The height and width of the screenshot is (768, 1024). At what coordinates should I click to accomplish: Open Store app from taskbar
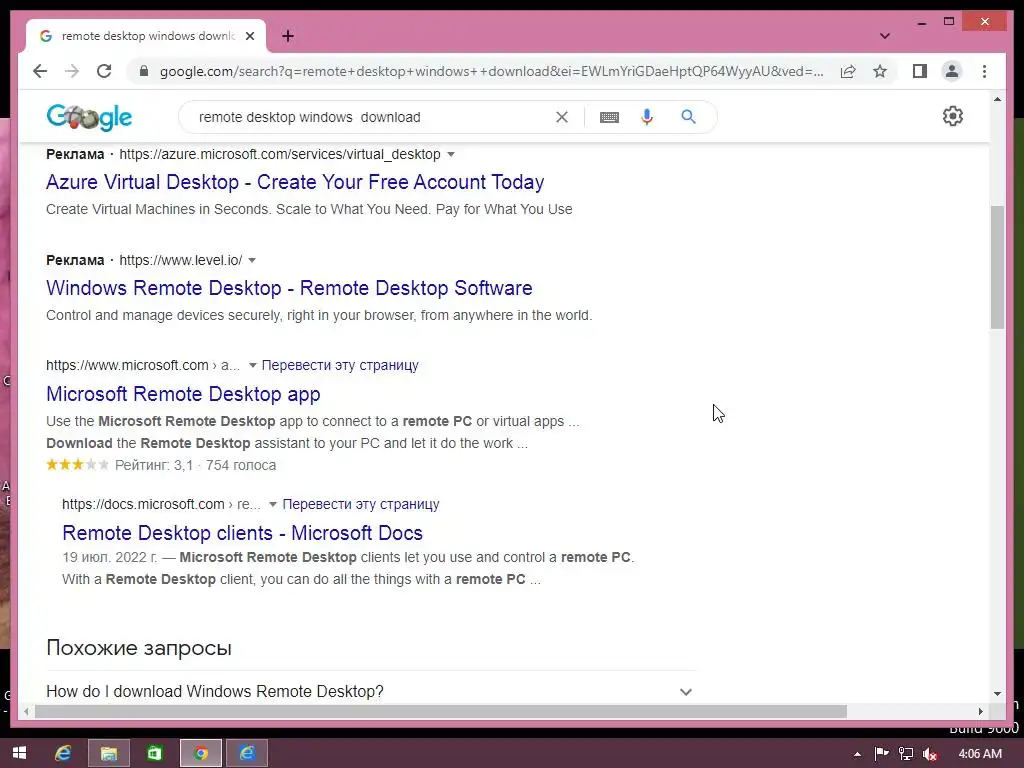(155, 754)
